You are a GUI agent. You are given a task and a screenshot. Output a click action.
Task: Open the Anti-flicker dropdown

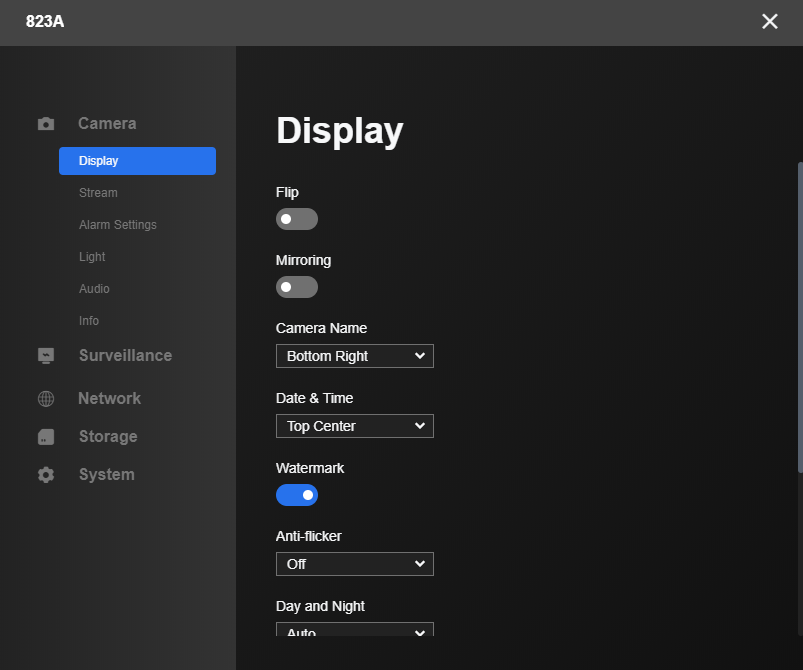355,564
